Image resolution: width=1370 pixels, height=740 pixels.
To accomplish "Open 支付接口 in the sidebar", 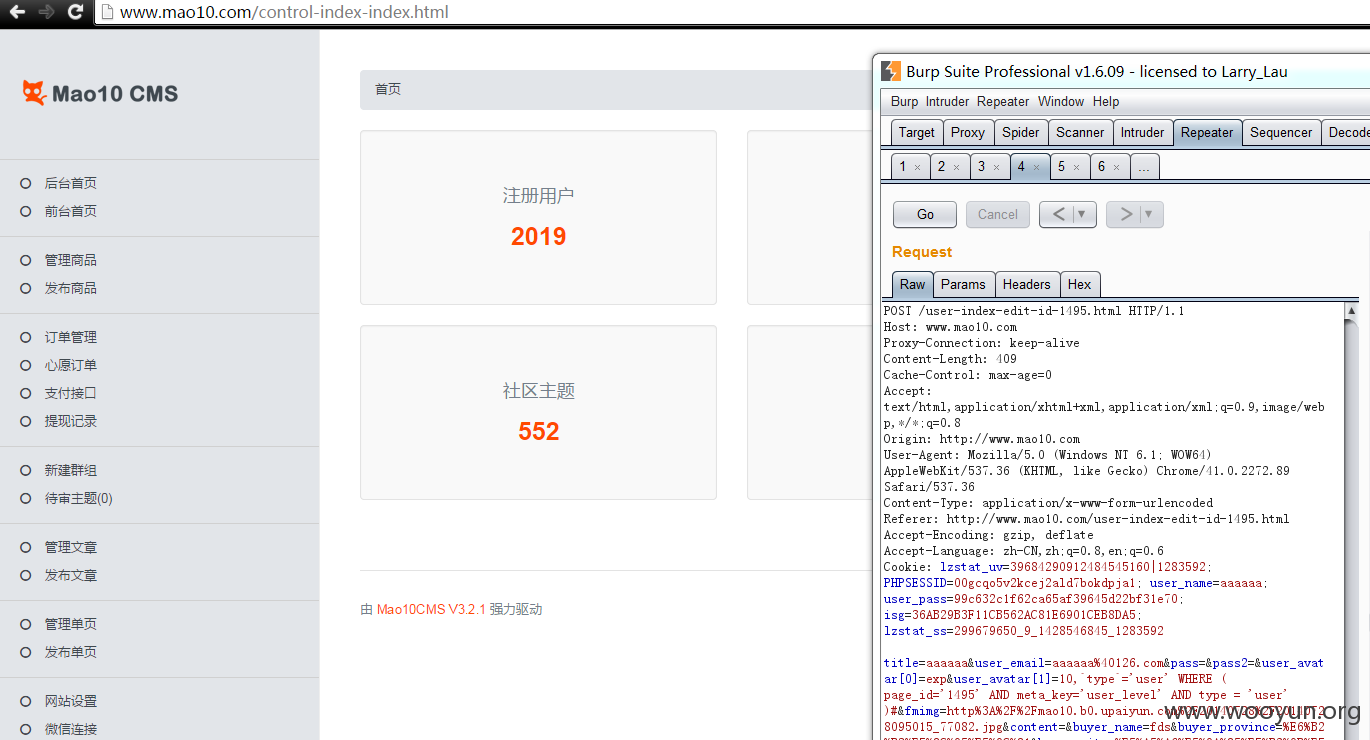I will point(70,393).
